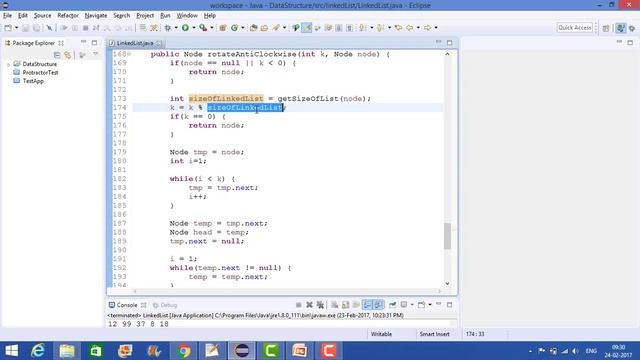640x360 pixels.
Task: Open the Open Console dropdown arrow
Action: [430, 305]
